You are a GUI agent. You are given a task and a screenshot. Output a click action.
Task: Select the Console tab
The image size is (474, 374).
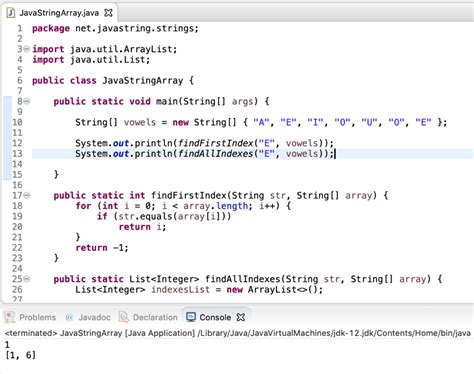[215, 317]
